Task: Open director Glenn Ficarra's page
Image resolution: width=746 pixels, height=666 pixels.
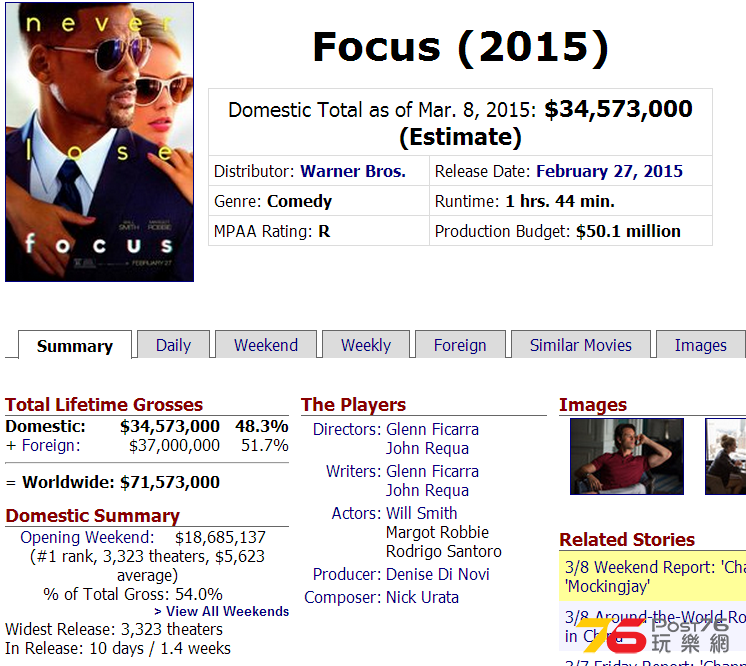Action: coord(432,429)
